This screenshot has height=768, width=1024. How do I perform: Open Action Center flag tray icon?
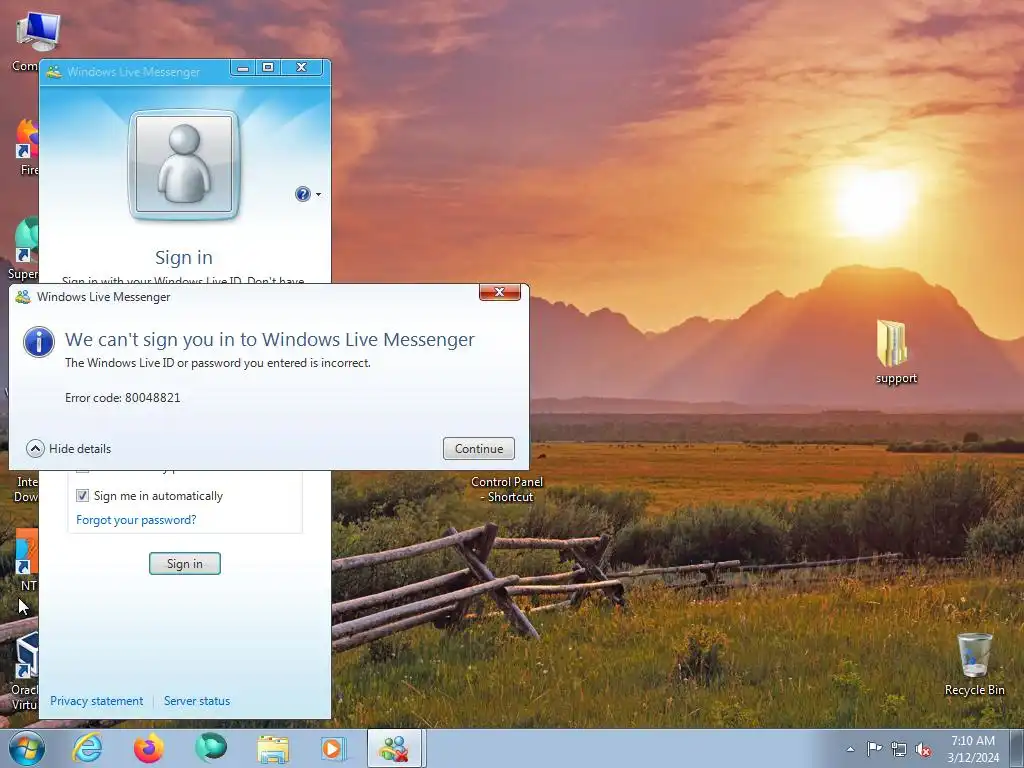click(x=874, y=749)
